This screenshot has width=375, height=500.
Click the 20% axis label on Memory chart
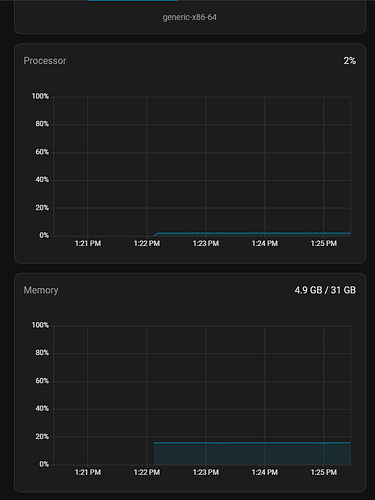click(x=42, y=437)
